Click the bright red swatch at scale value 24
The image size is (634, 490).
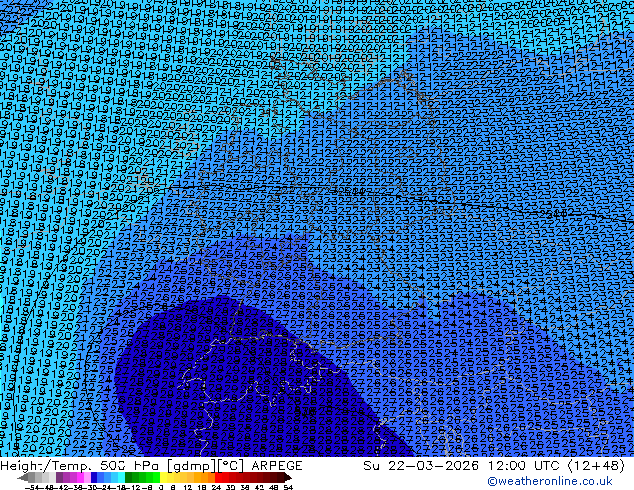pyautogui.click(x=218, y=478)
